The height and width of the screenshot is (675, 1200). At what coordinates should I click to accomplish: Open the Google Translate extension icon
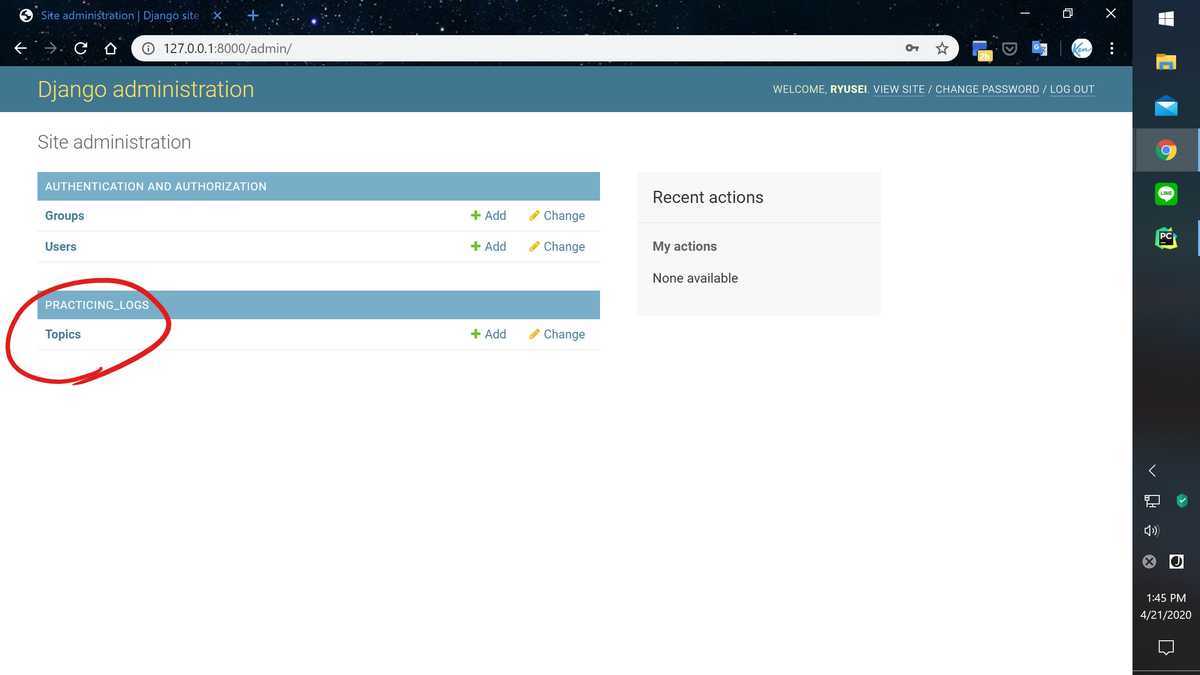(1040, 48)
